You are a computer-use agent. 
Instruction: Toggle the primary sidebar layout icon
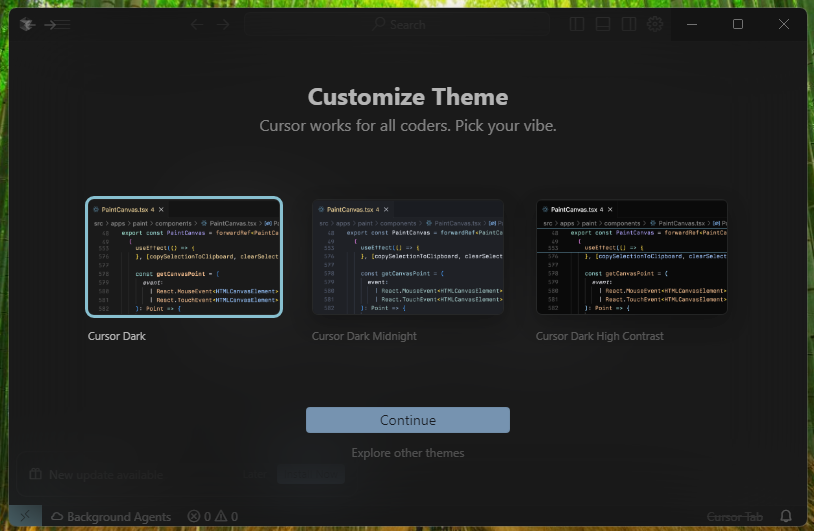[x=577, y=24]
